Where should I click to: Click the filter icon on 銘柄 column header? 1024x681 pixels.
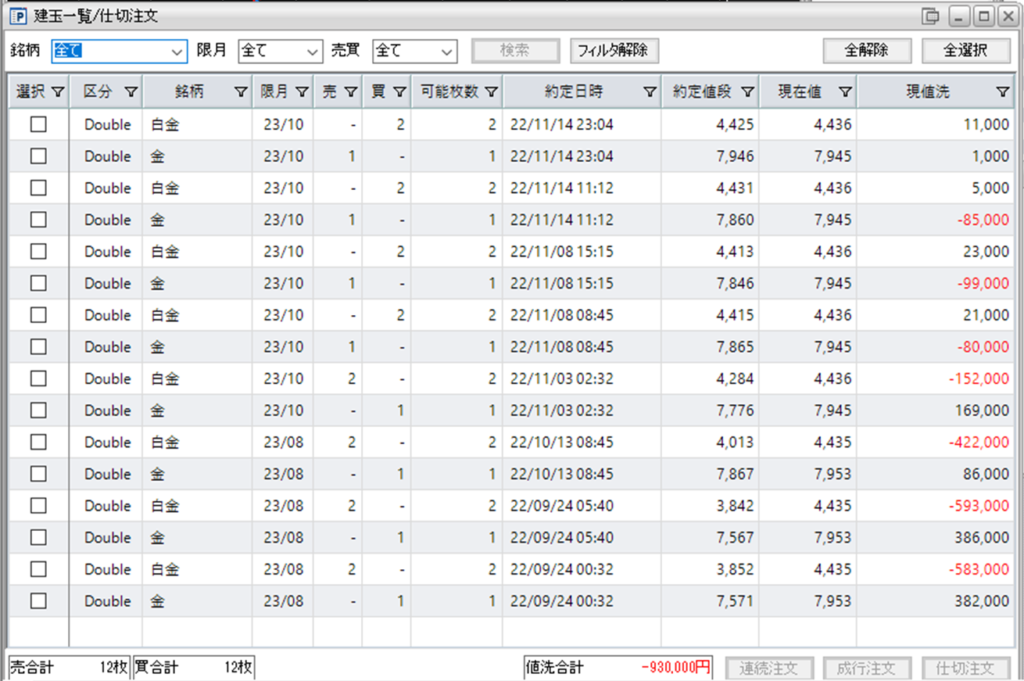tap(241, 92)
